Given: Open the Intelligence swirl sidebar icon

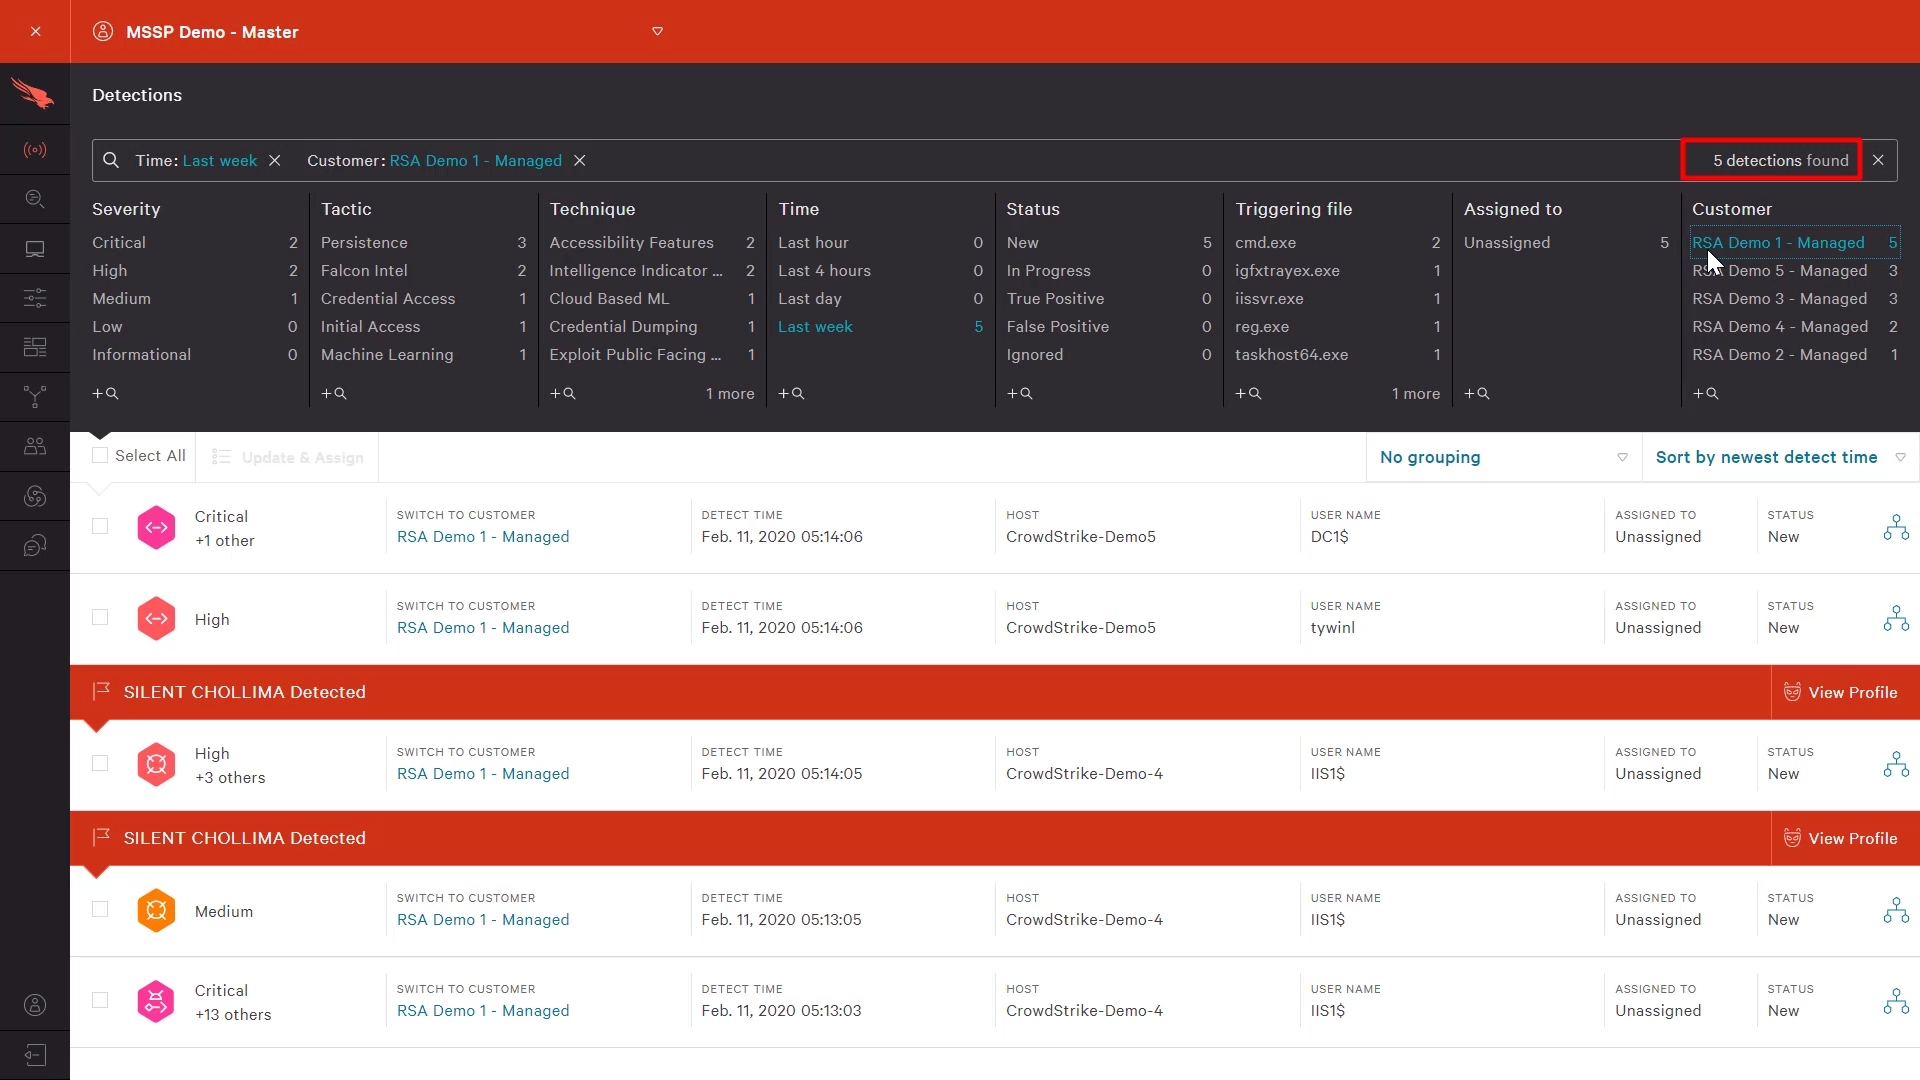Looking at the screenshot, I should click(x=35, y=496).
